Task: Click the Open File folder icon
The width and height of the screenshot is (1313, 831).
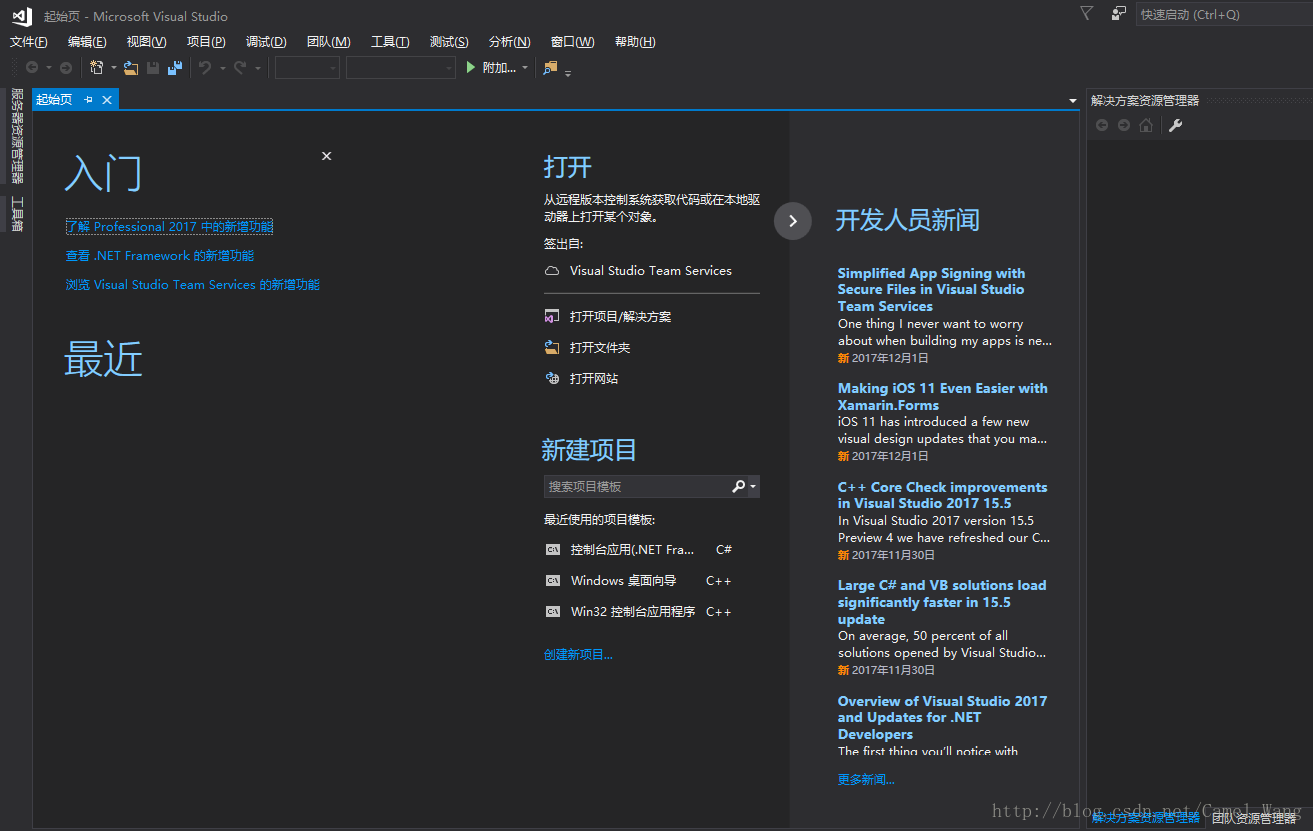Action: 131,68
